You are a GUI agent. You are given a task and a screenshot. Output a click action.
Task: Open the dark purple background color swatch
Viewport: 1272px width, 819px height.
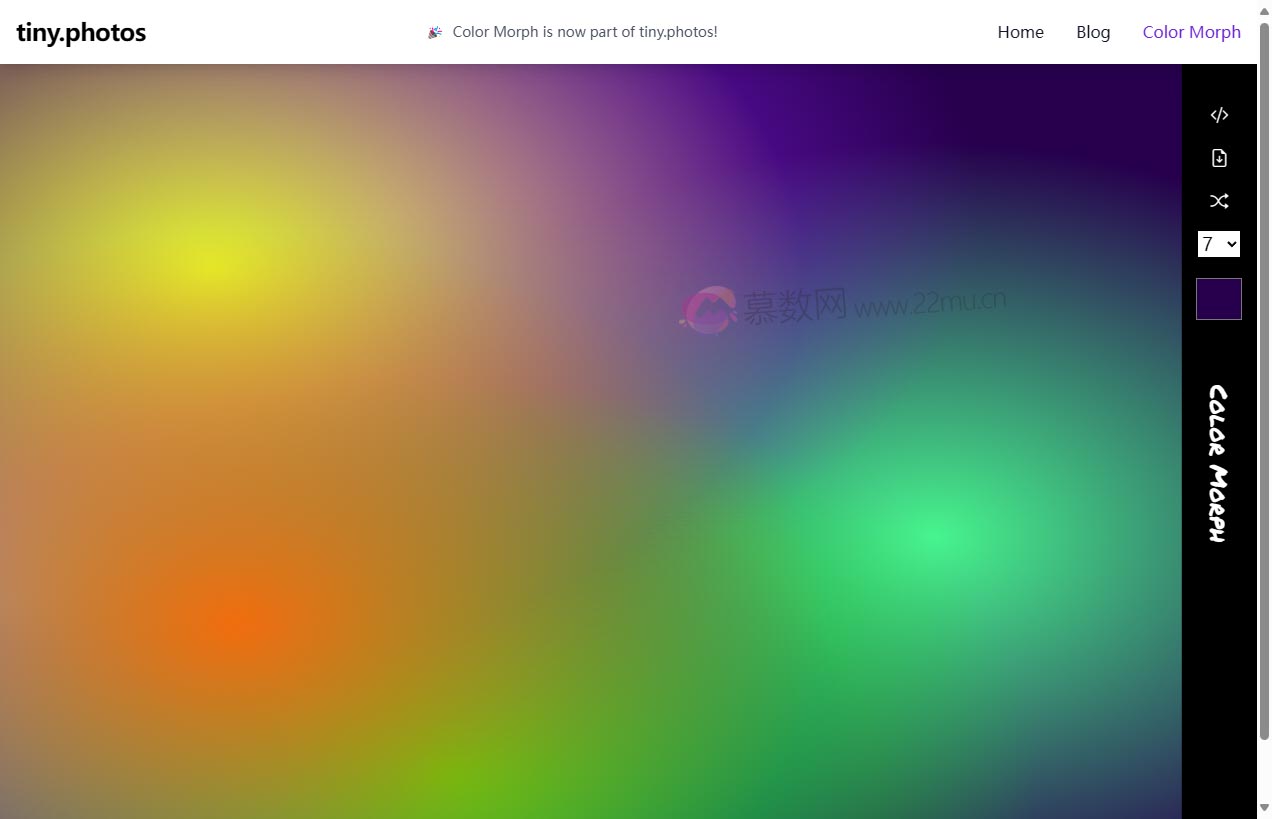1219,299
